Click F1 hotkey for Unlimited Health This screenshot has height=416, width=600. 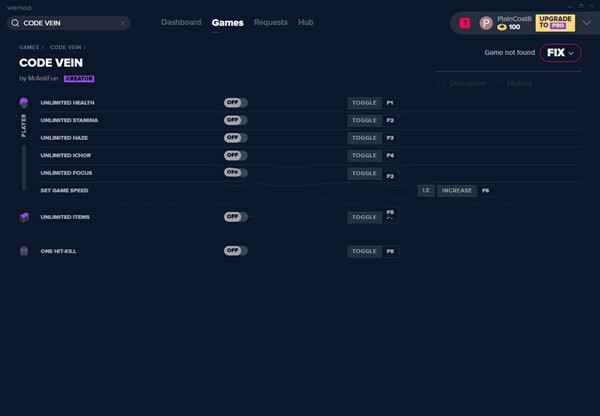click(390, 103)
